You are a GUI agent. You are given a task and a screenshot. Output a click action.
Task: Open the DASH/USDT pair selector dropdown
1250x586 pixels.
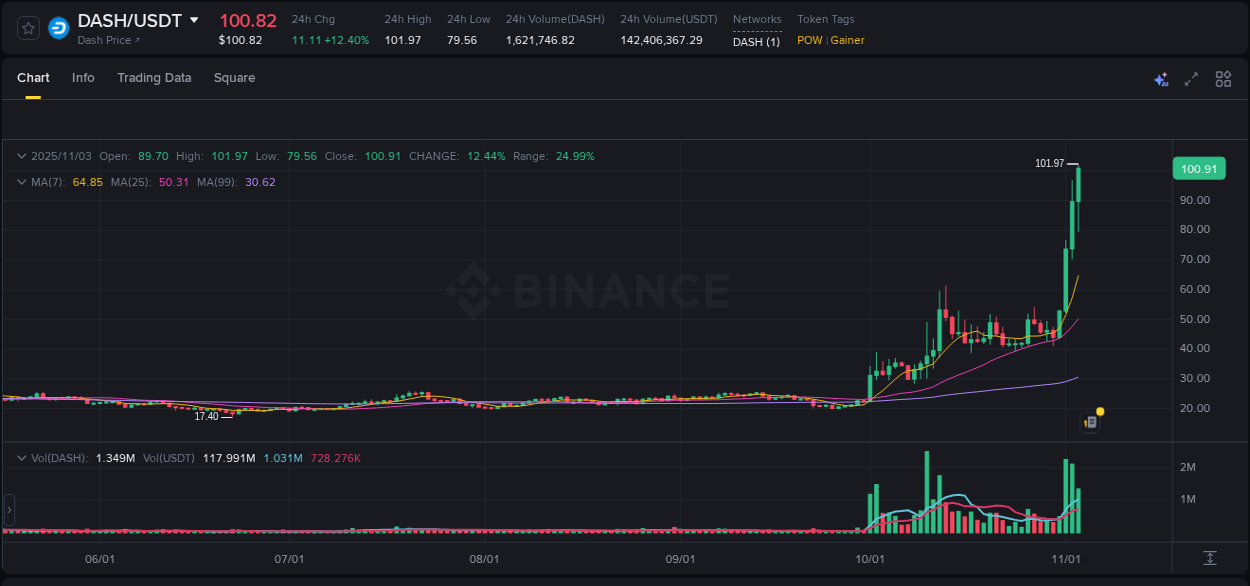coord(192,19)
